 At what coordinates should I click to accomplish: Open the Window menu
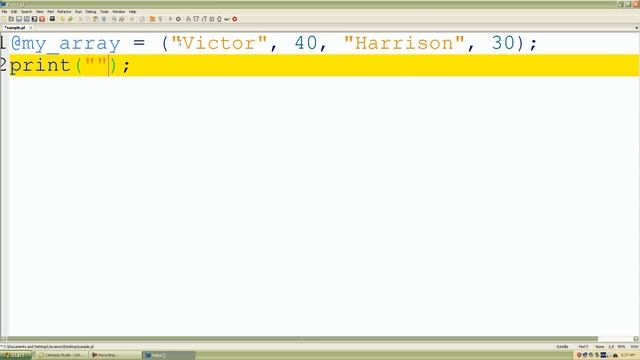pyautogui.click(x=119, y=12)
